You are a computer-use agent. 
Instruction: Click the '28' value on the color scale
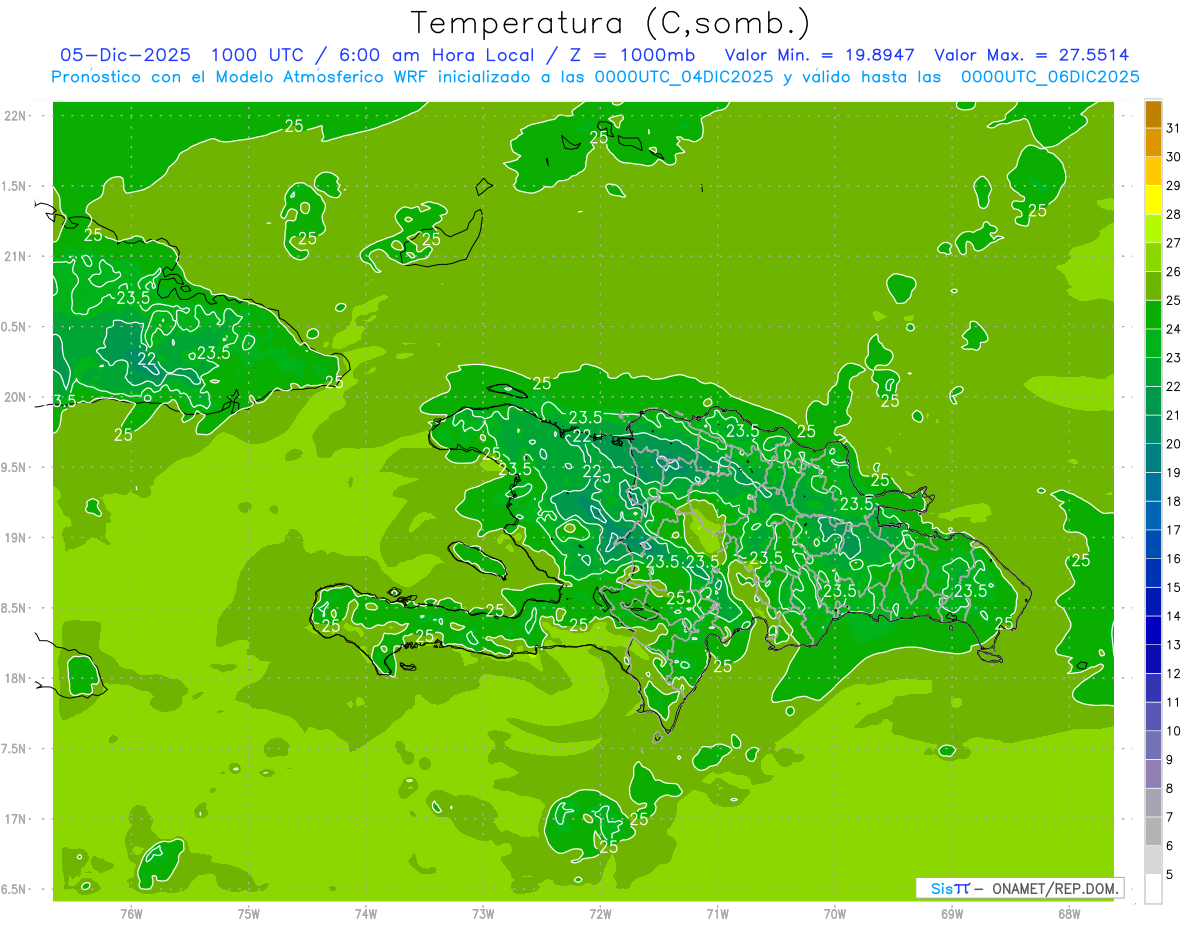click(x=1173, y=214)
